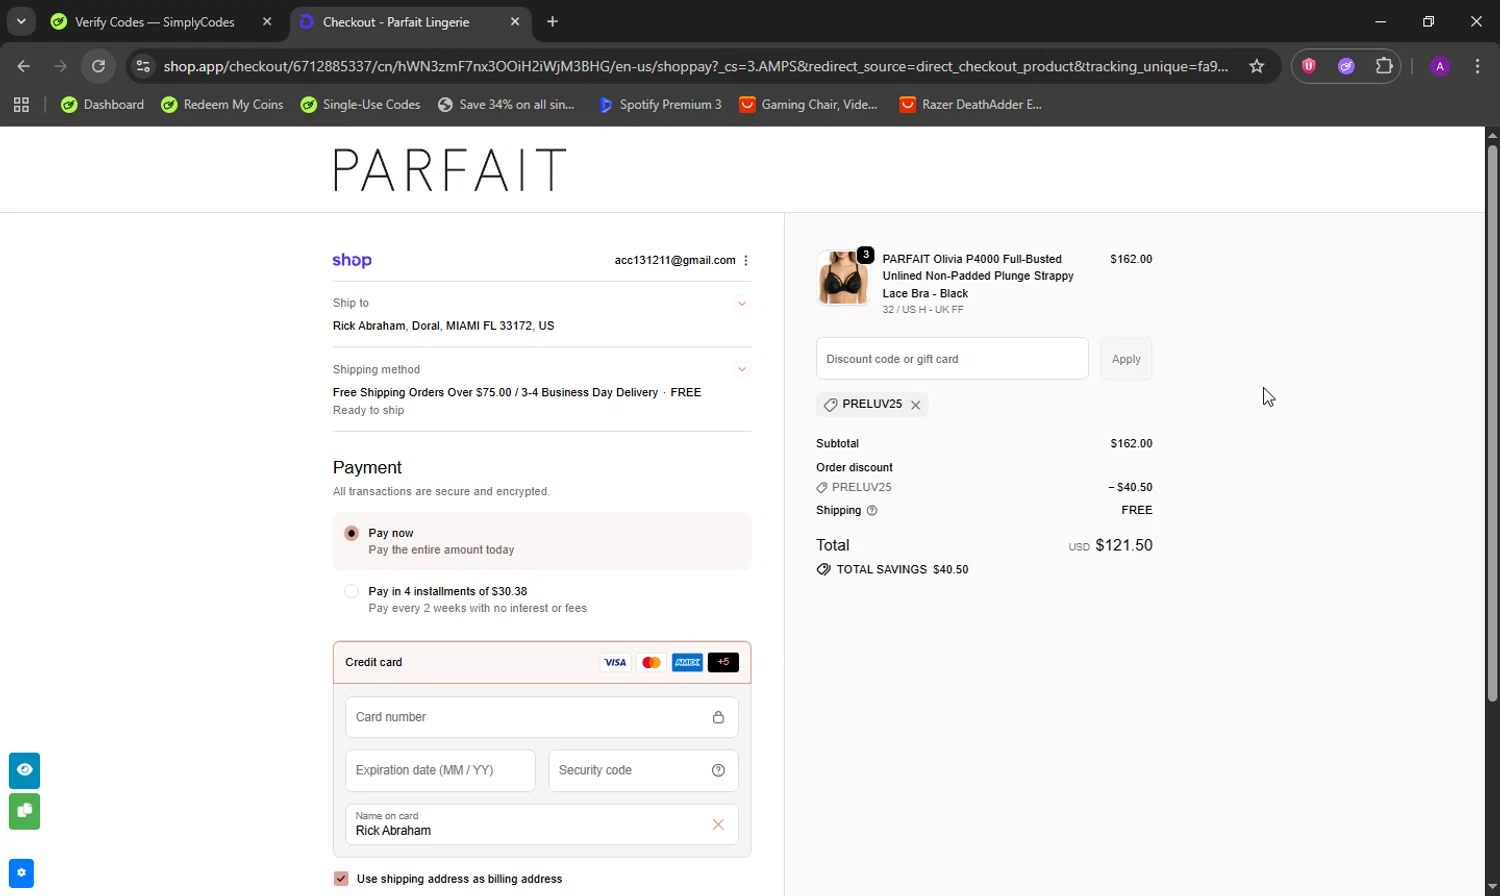Focus the Card number field
The width and height of the screenshot is (1500, 896).
pos(542,717)
